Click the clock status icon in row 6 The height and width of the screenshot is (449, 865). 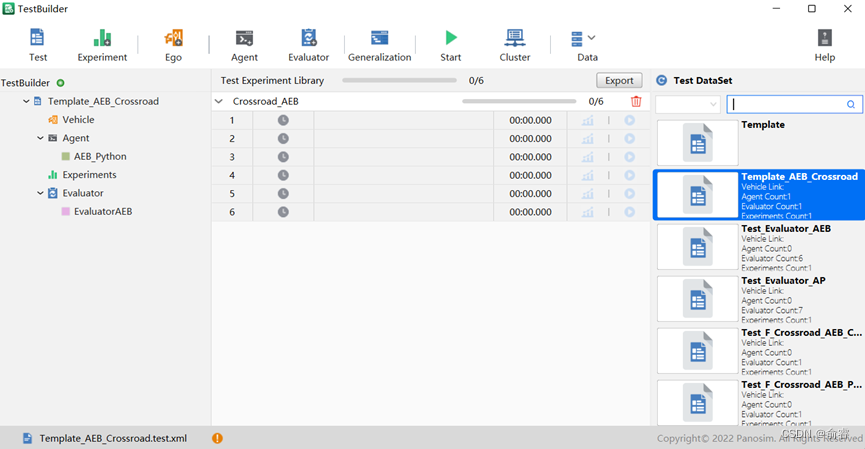(283, 212)
